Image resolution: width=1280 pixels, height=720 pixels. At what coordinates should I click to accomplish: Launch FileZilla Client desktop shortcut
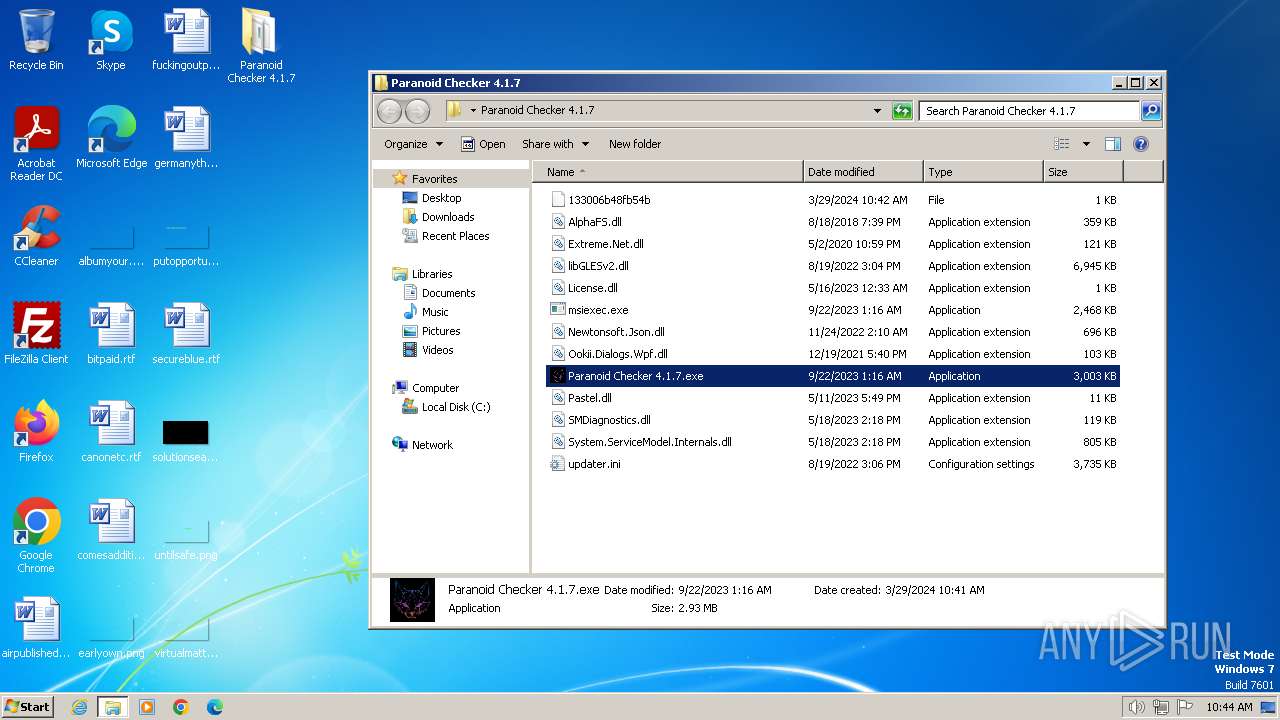coord(36,334)
